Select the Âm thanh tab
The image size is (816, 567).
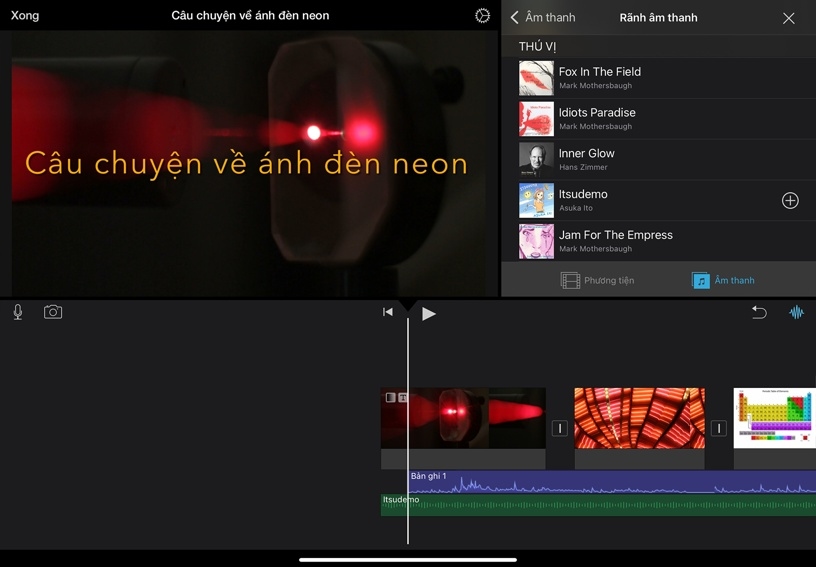(x=723, y=281)
